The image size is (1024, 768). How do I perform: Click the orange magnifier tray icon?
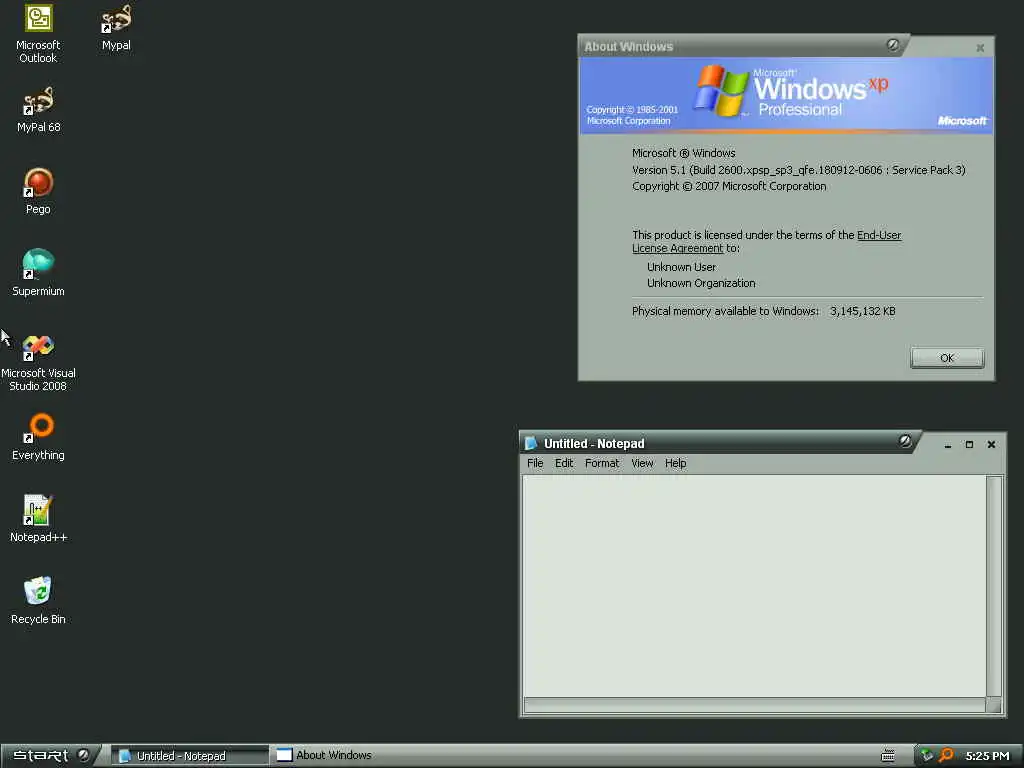[x=946, y=756]
